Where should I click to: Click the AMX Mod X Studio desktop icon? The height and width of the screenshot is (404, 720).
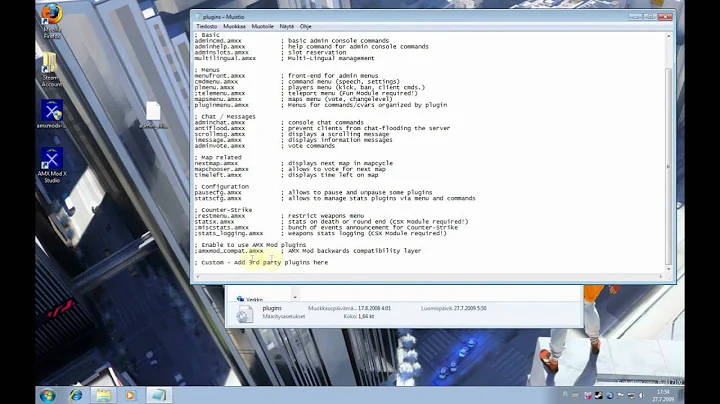pyautogui.click(x=52, y=165)
